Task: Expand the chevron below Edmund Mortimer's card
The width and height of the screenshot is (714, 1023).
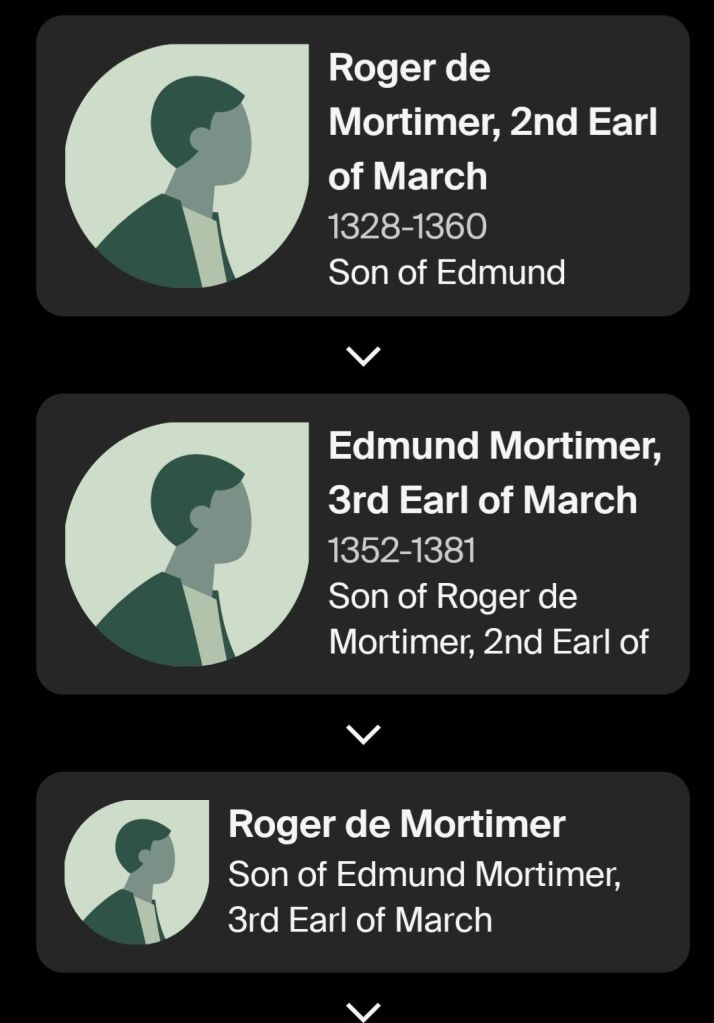Action: point(363,735)
